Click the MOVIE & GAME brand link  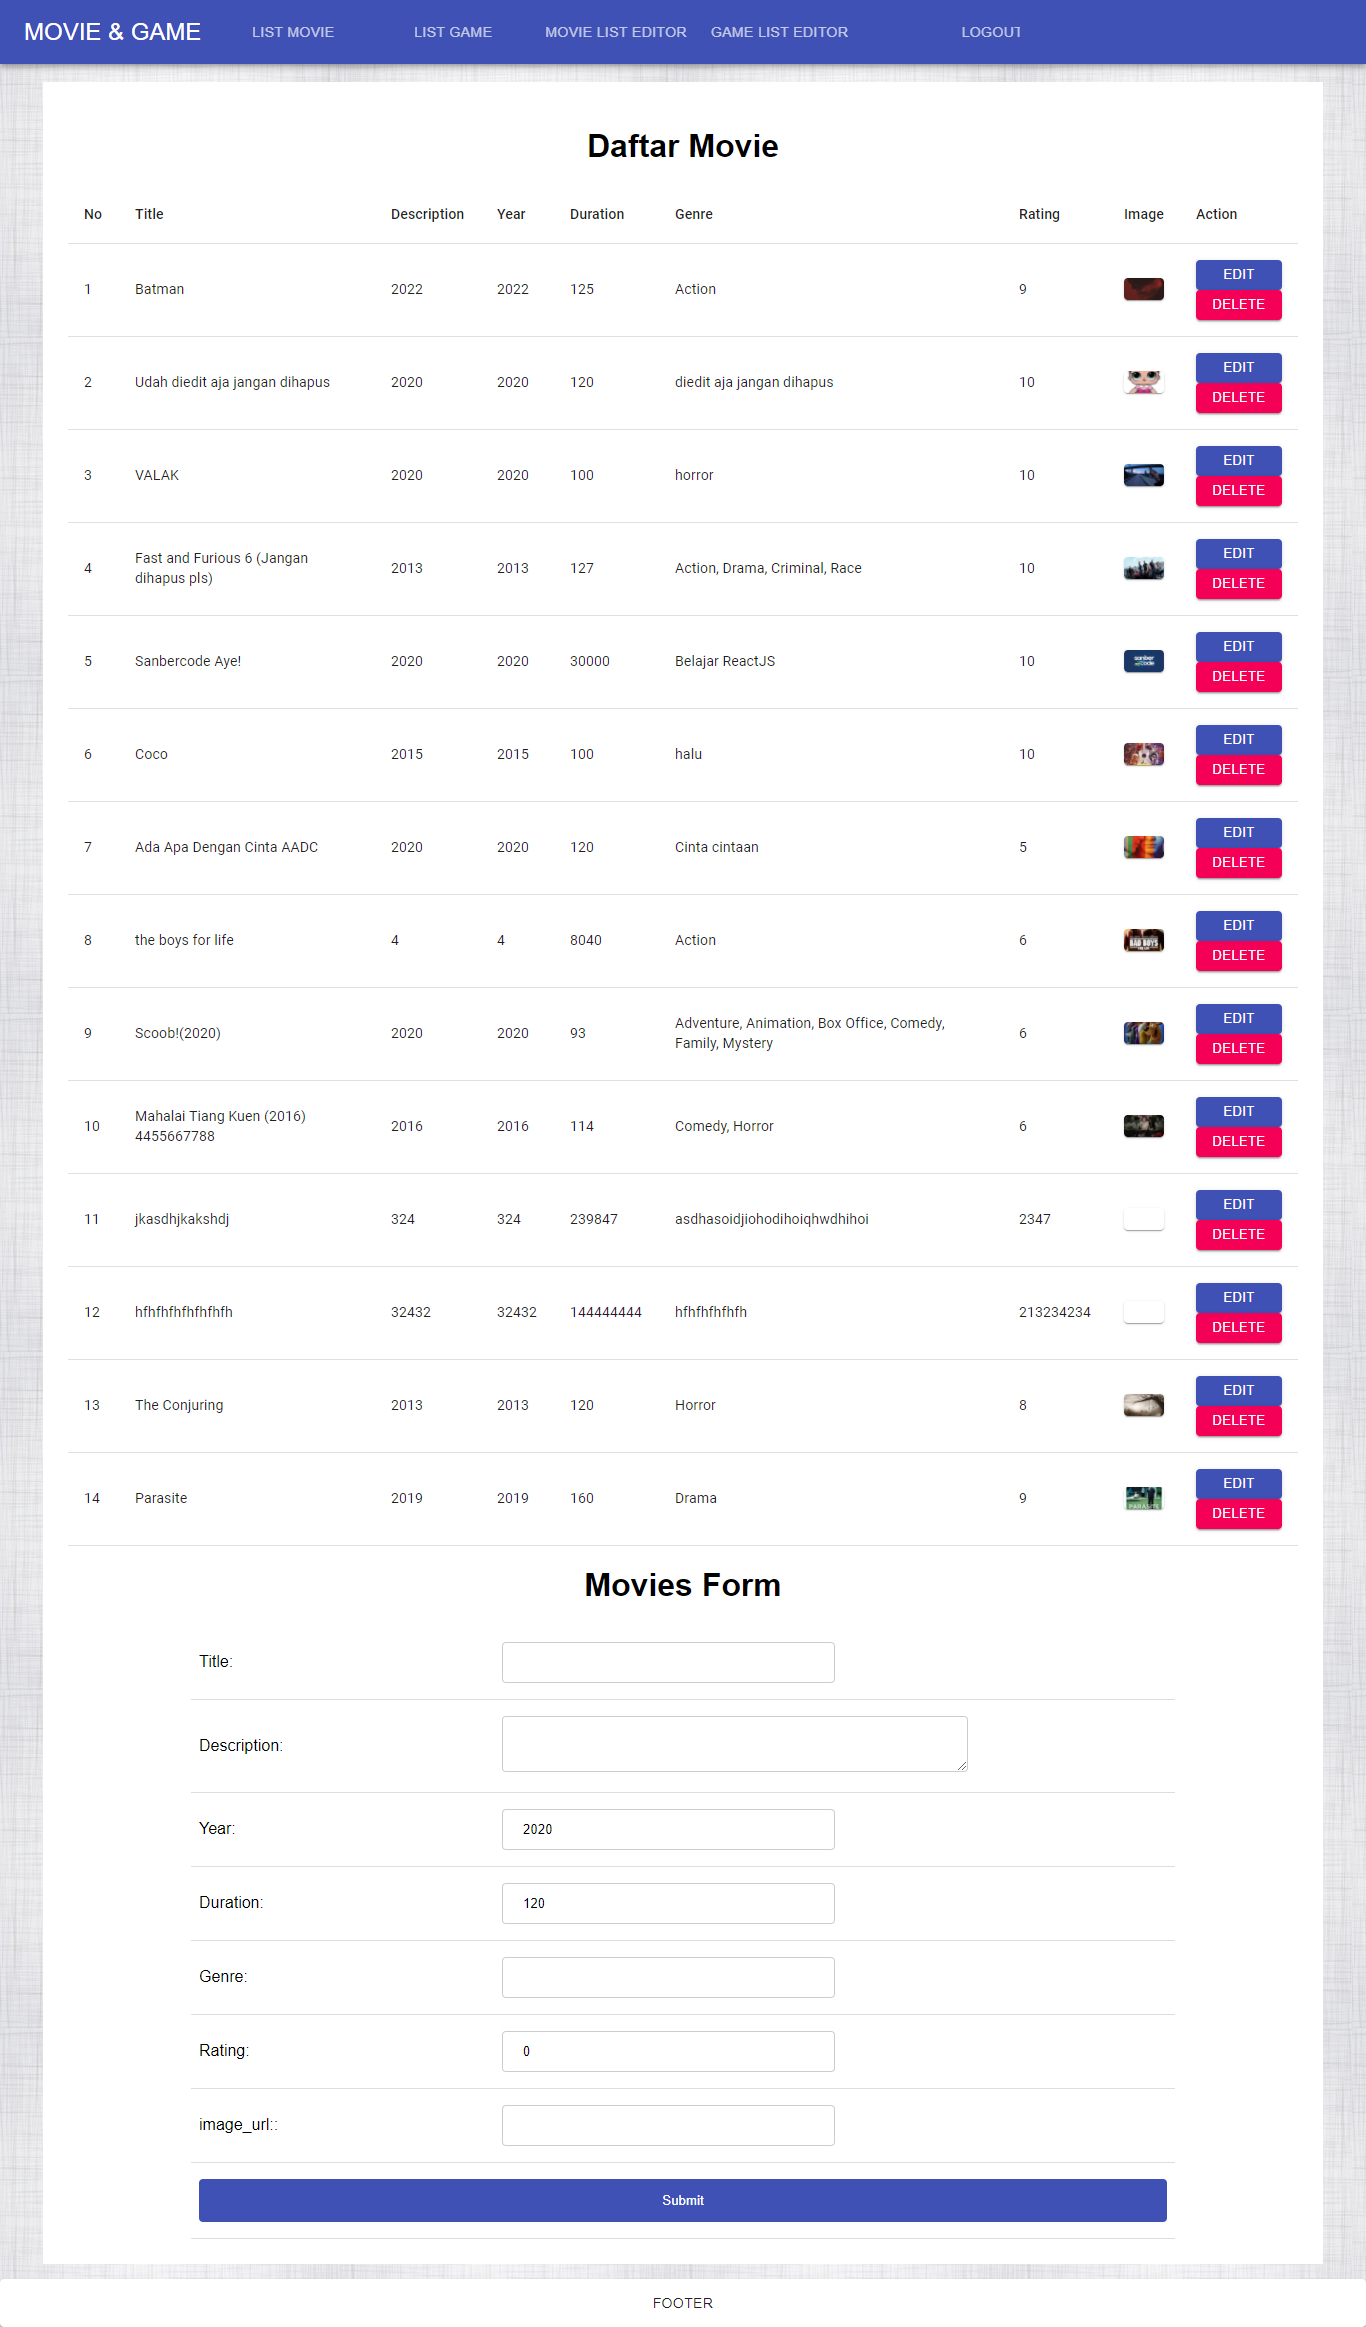tap(113, 32)
